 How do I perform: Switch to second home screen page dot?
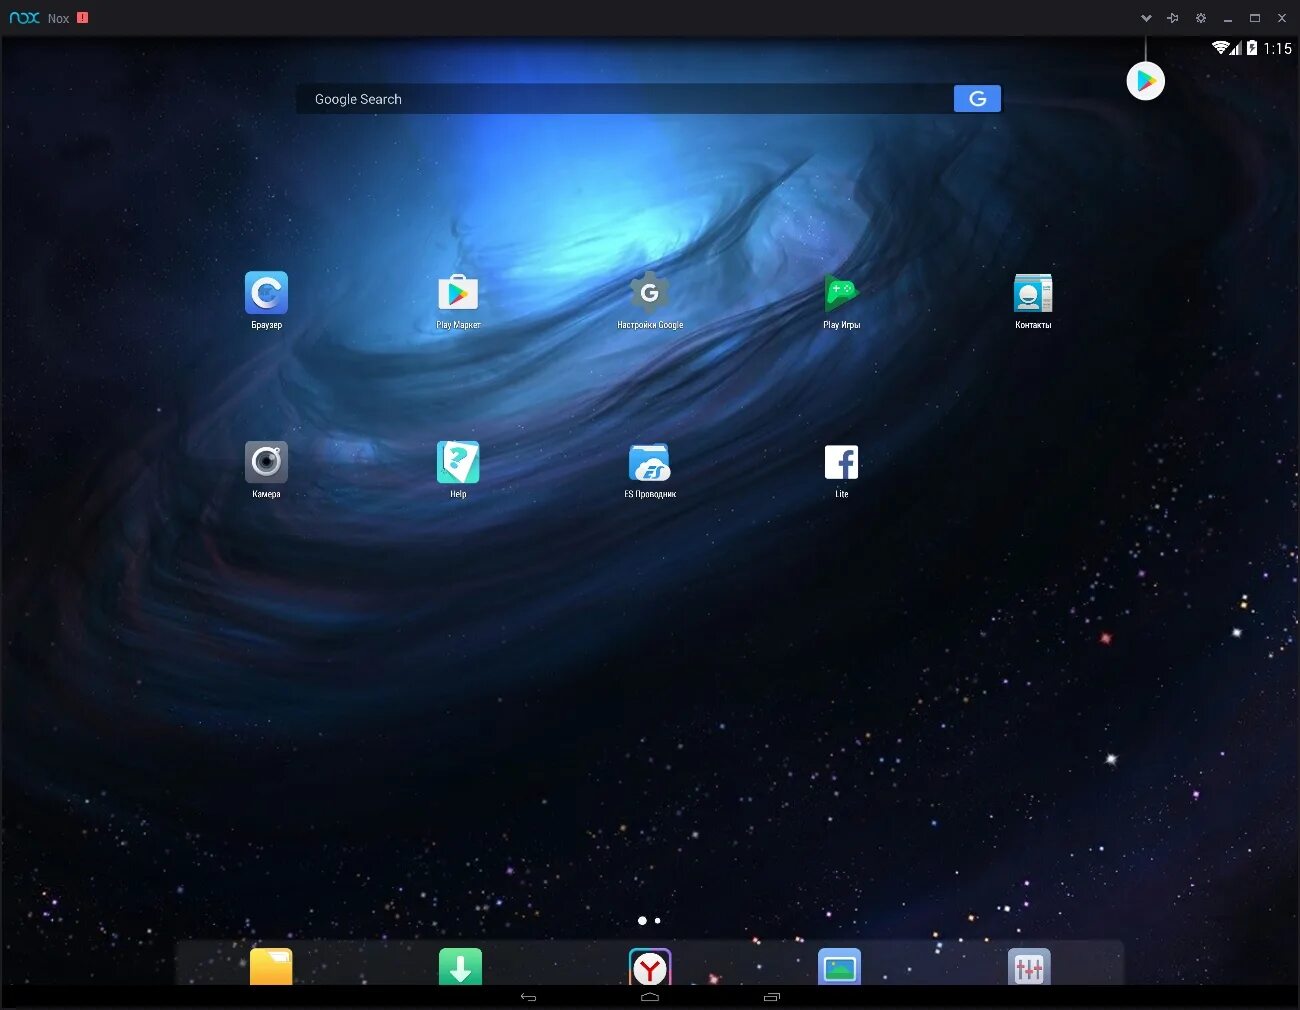[657, 920]
